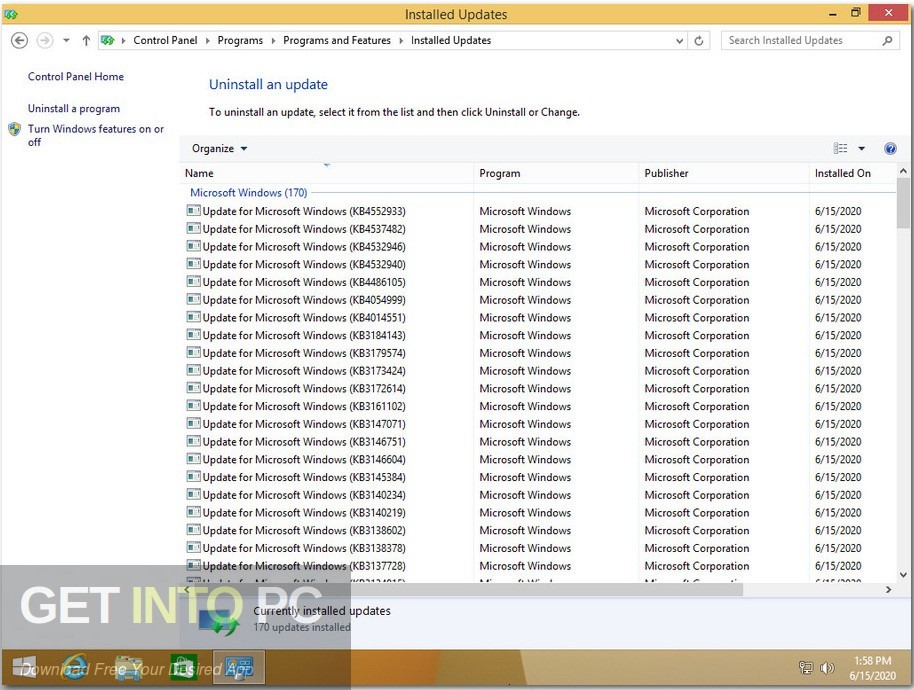Open the view options dropdown arrow
This screenshot has height=690, width=914.
click(x=860, y=147)
